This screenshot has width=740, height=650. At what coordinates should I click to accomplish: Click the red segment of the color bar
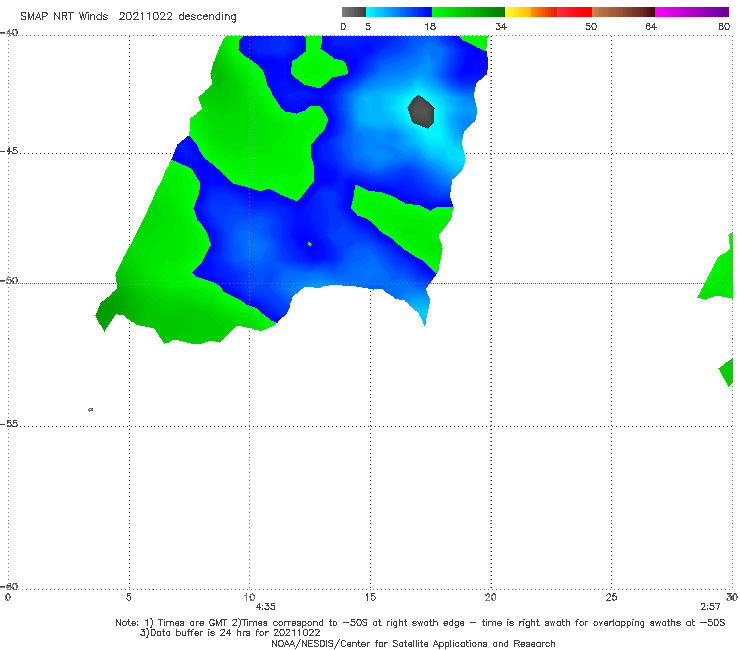click(574, 12)
